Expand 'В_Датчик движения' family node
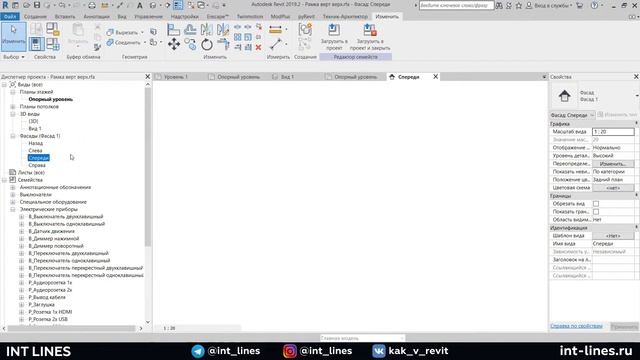 pos(22,231)
